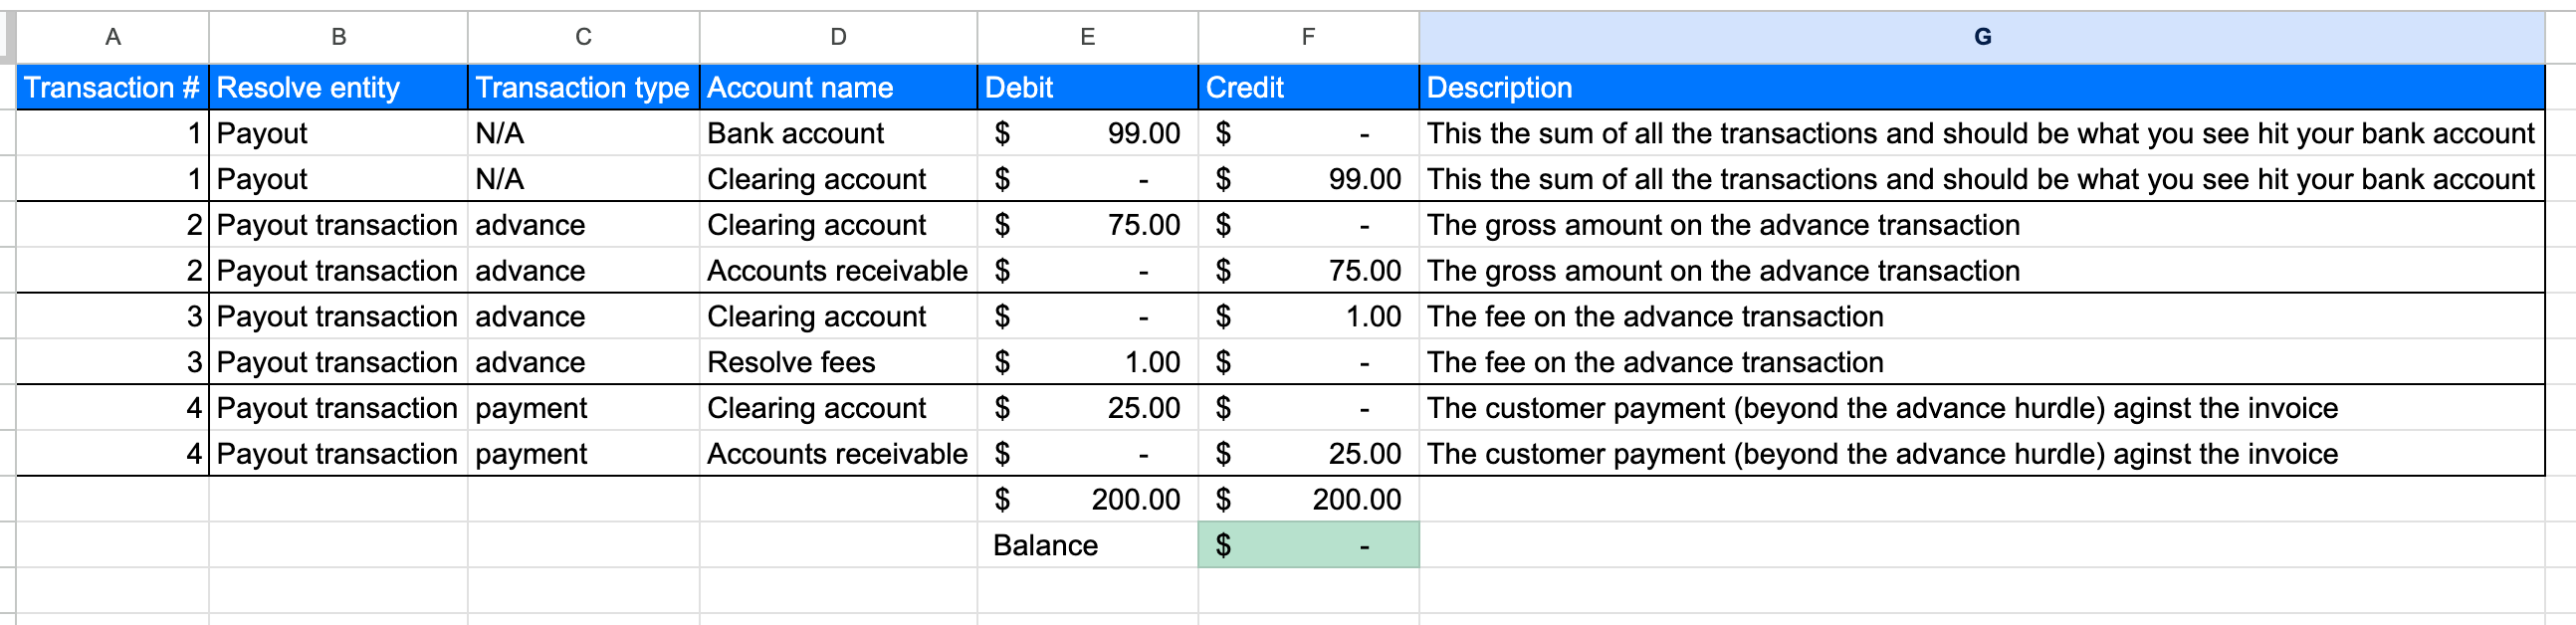Click the green Balance result cell
Screen dimensions: 2576x625
(x=1308, y=545)
